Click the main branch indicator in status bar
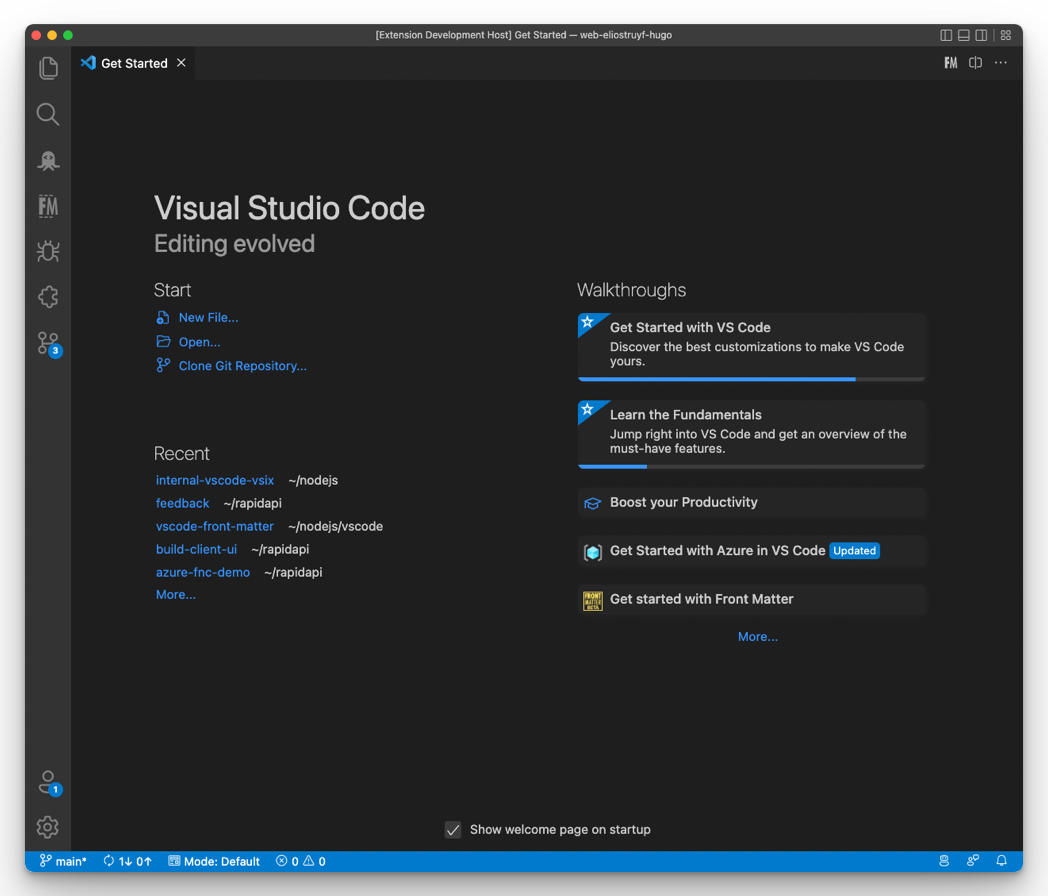The width and height of the screenshot is (1048, 896). pos(62,860)
